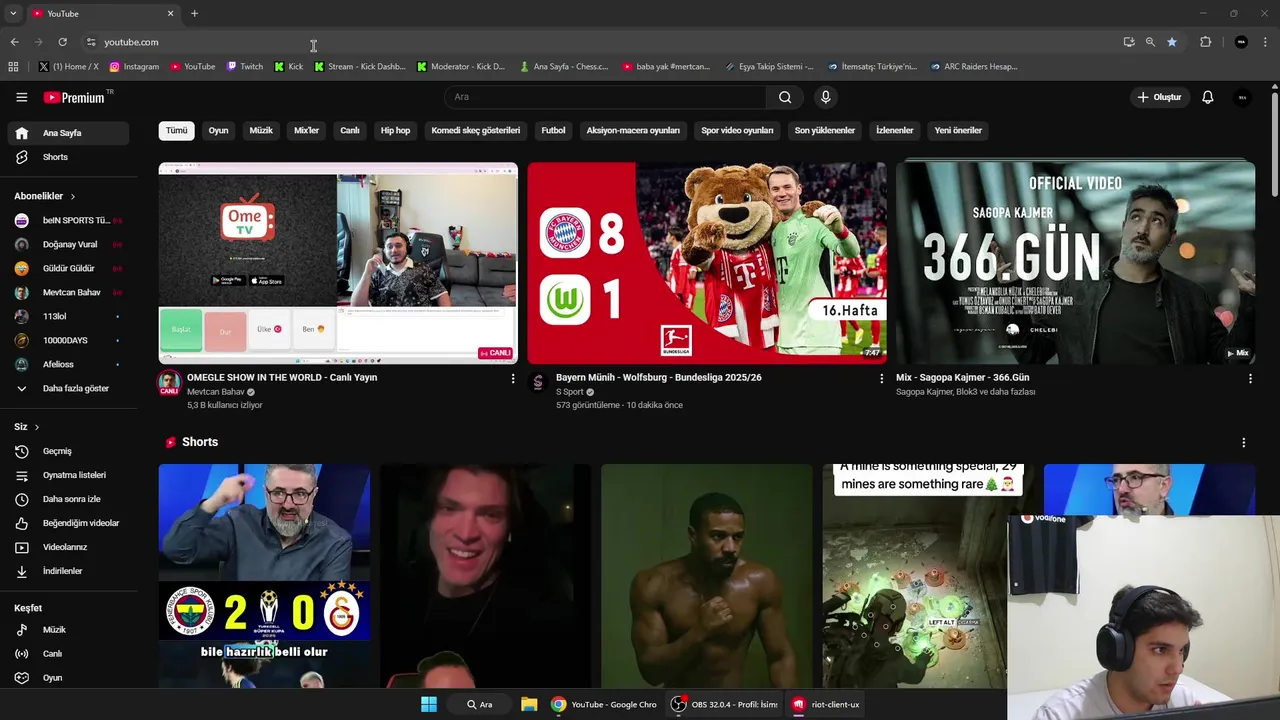Open Mevtcan Bahav channel avatar under video
Screen dimensions: 1280x720
pos(170,383)
